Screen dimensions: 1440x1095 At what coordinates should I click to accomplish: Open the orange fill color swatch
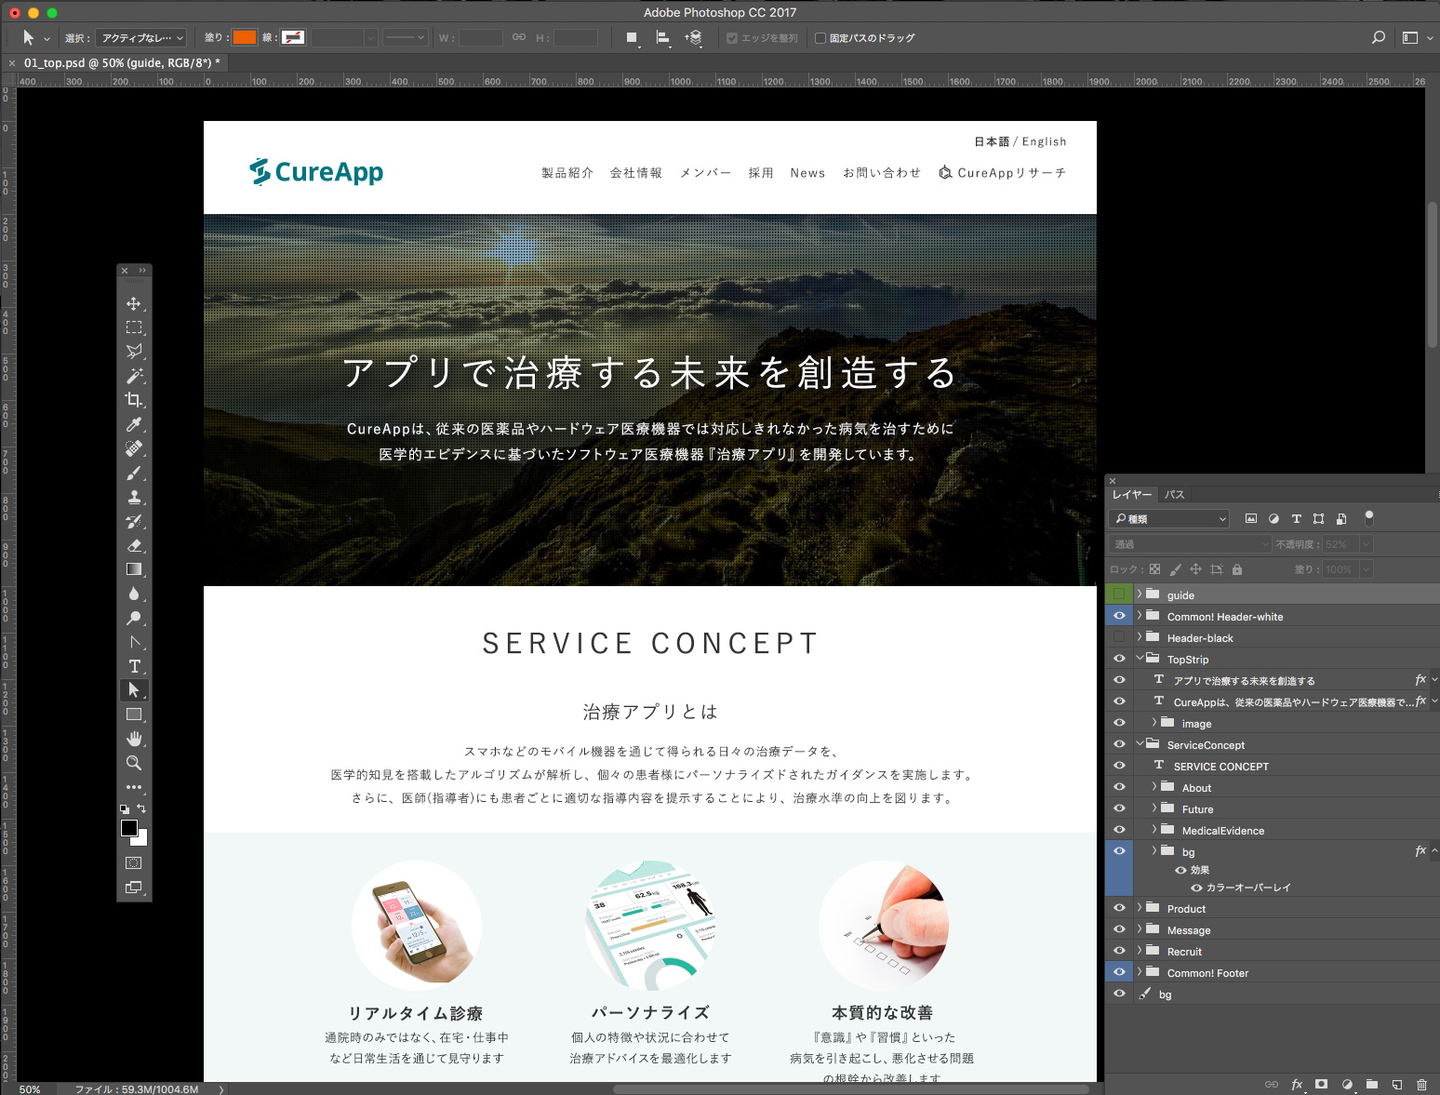point(245,38)
